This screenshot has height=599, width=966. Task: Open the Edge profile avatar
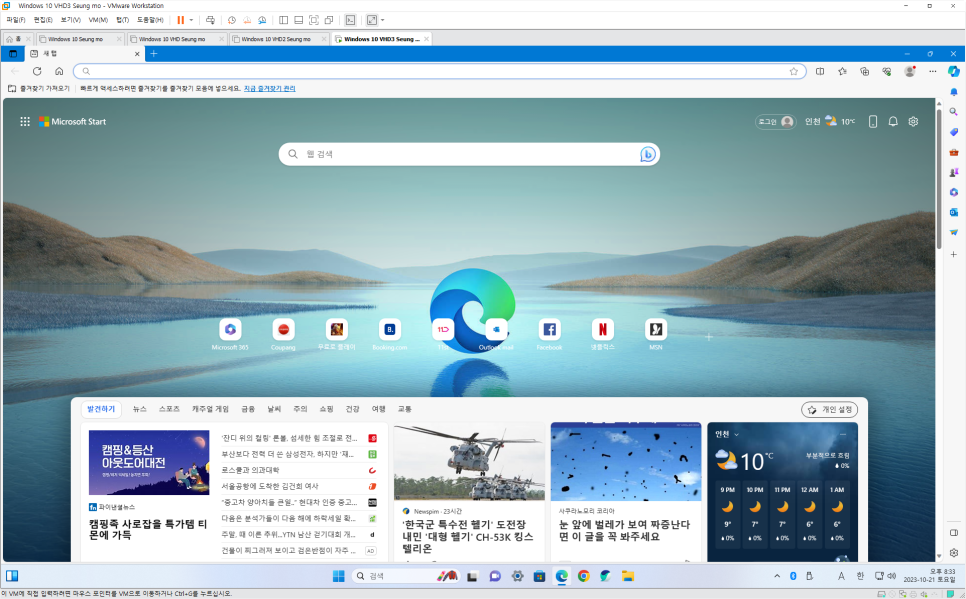click(x=909, y=71)
